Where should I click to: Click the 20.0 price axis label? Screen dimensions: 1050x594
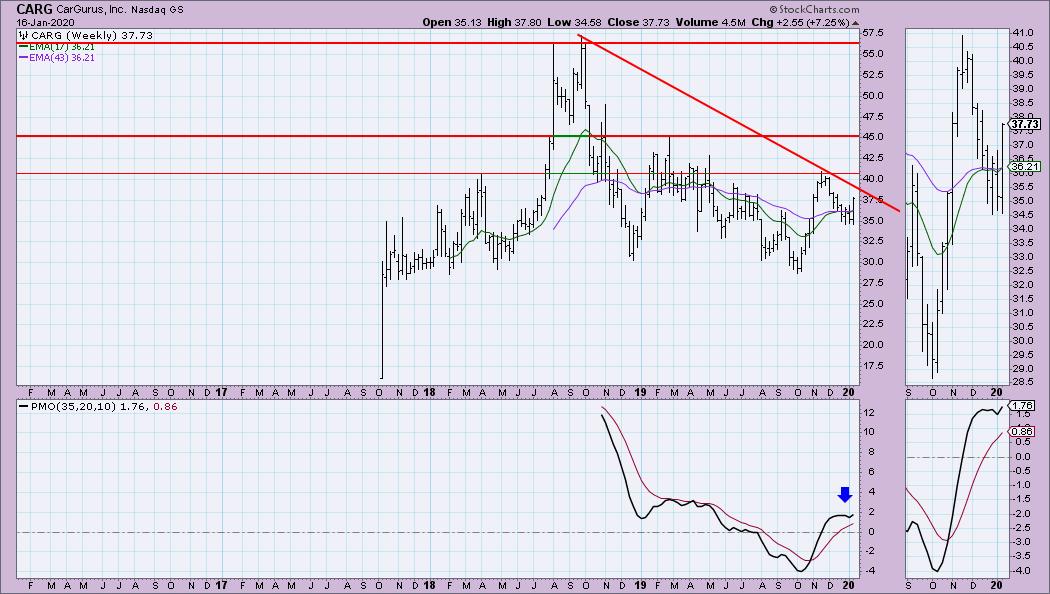pyautogui.click(x=874, y=345)
